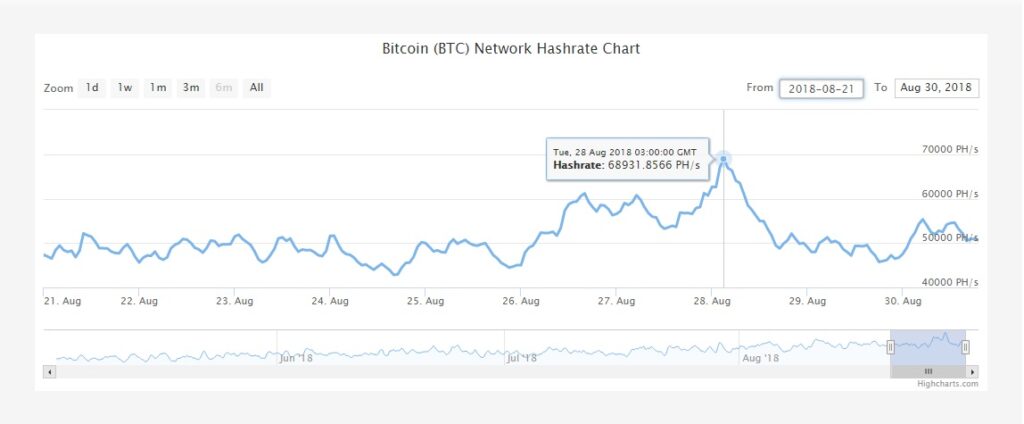Click the left scrollbar arrow of navigator

50,372
